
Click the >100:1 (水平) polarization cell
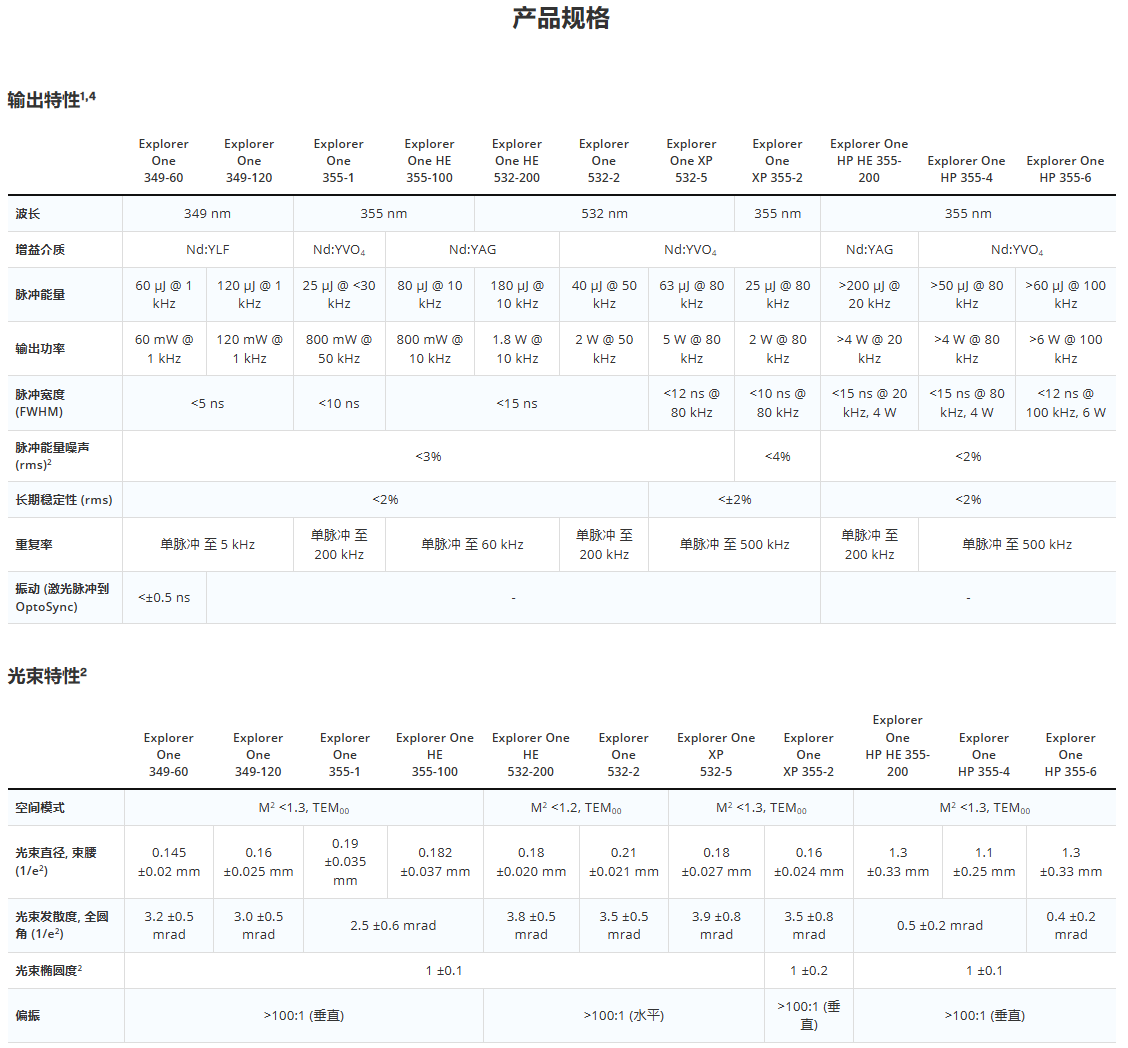pyautogui.click(x=623, y=1016)
